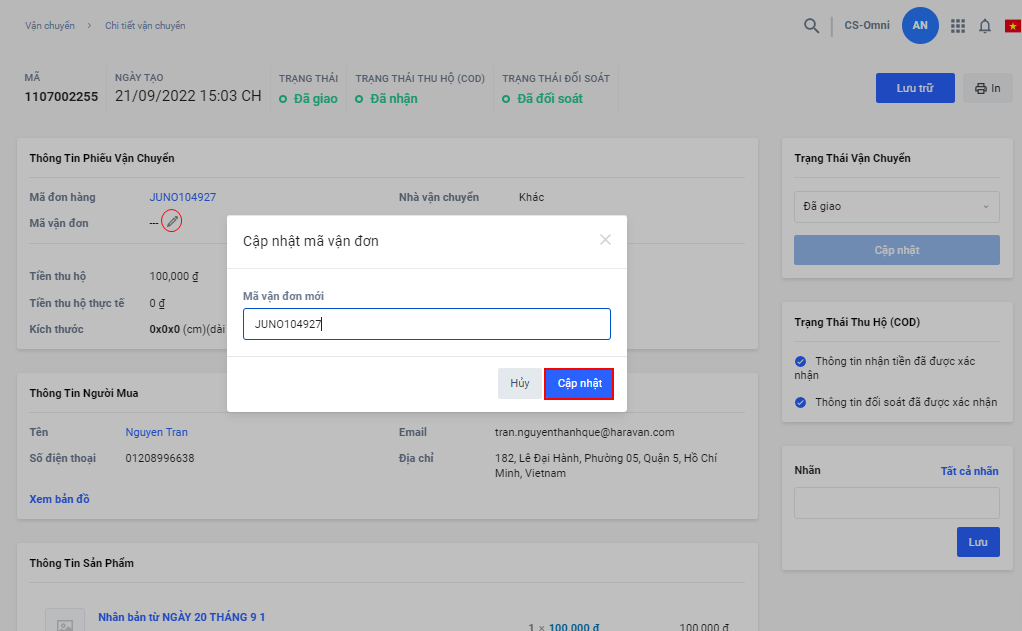
Task: Close the Cập nhật mã vận đơn dialog
Action: [x=605, y=240]
